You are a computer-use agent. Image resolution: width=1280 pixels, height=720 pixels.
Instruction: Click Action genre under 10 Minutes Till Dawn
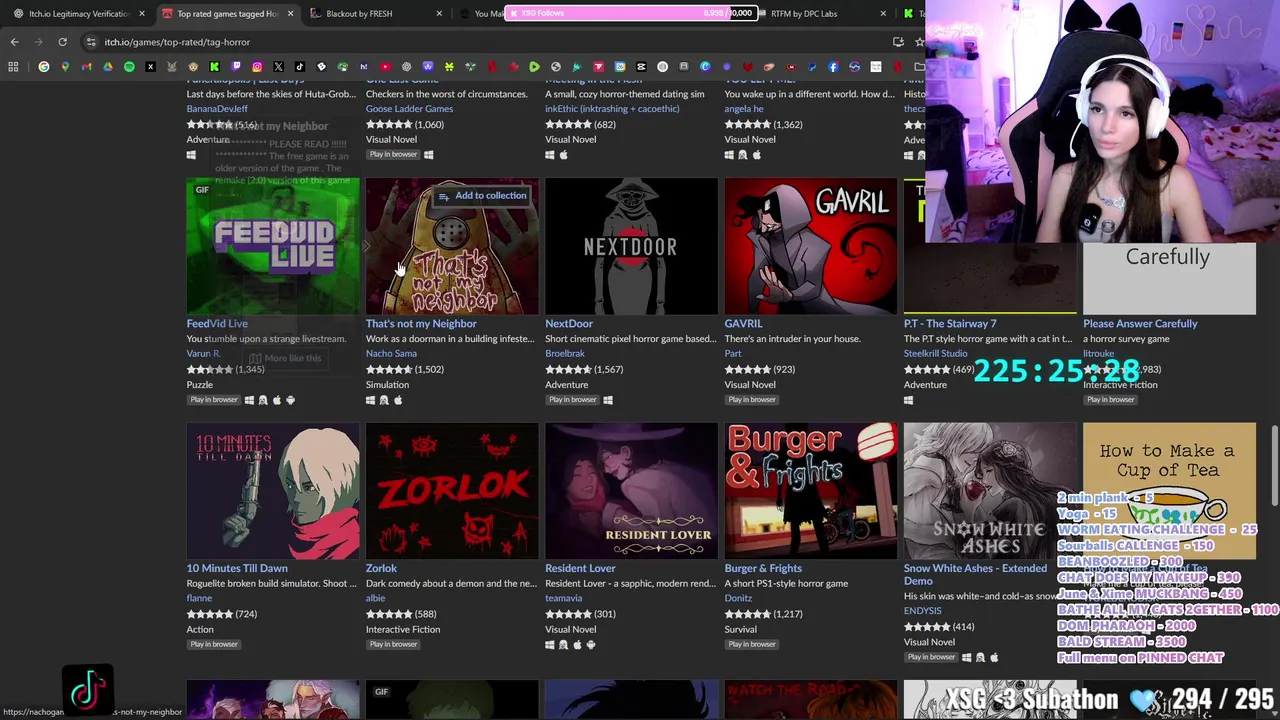(x=200, y=630)
